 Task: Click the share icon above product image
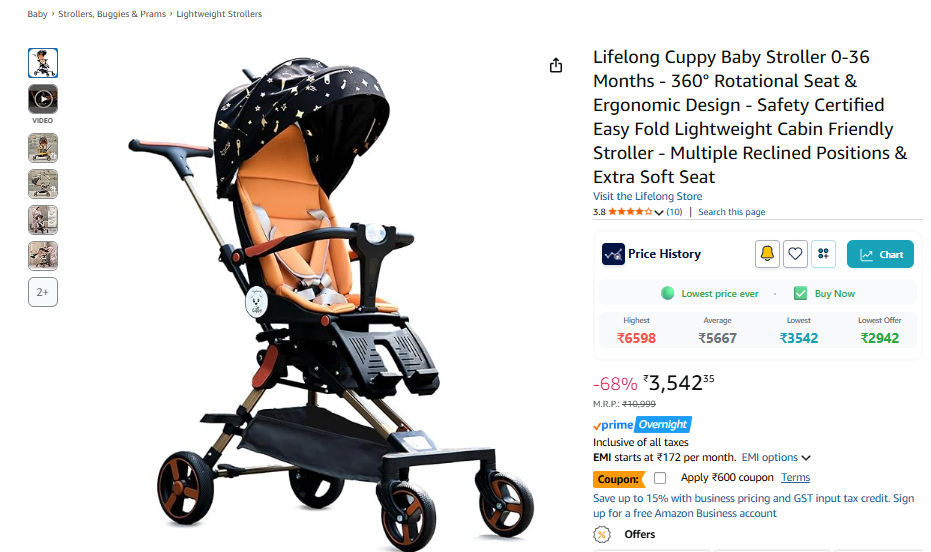point(556,65)
